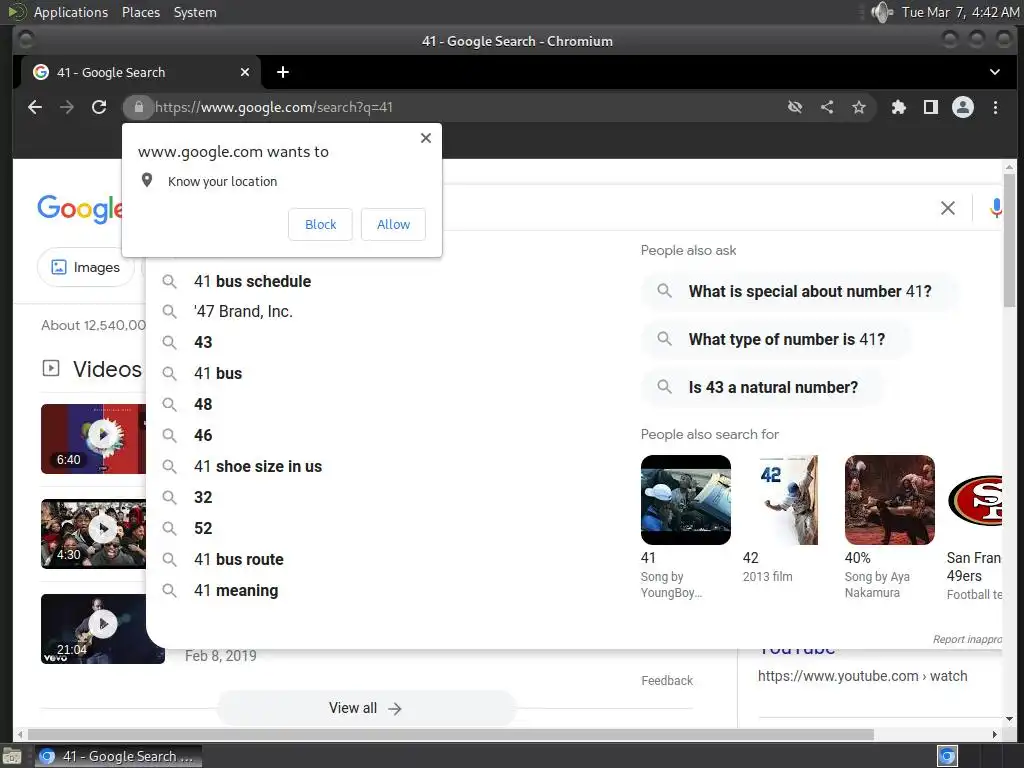Click the date and time clock
Screen dimensions: 1024x768
[x=961, y=12]
